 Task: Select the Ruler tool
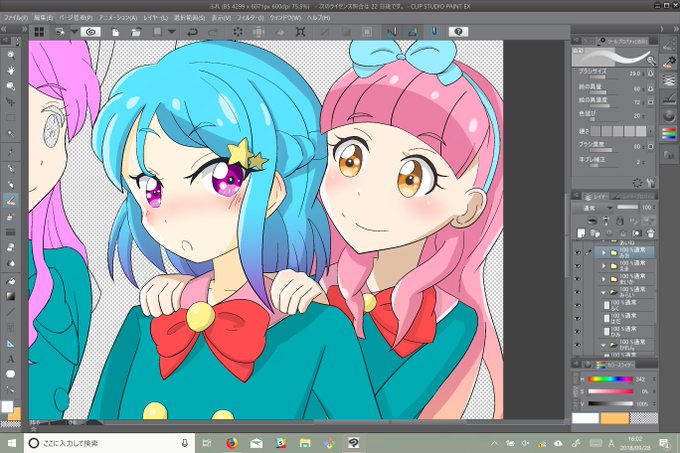click(10, 343)
